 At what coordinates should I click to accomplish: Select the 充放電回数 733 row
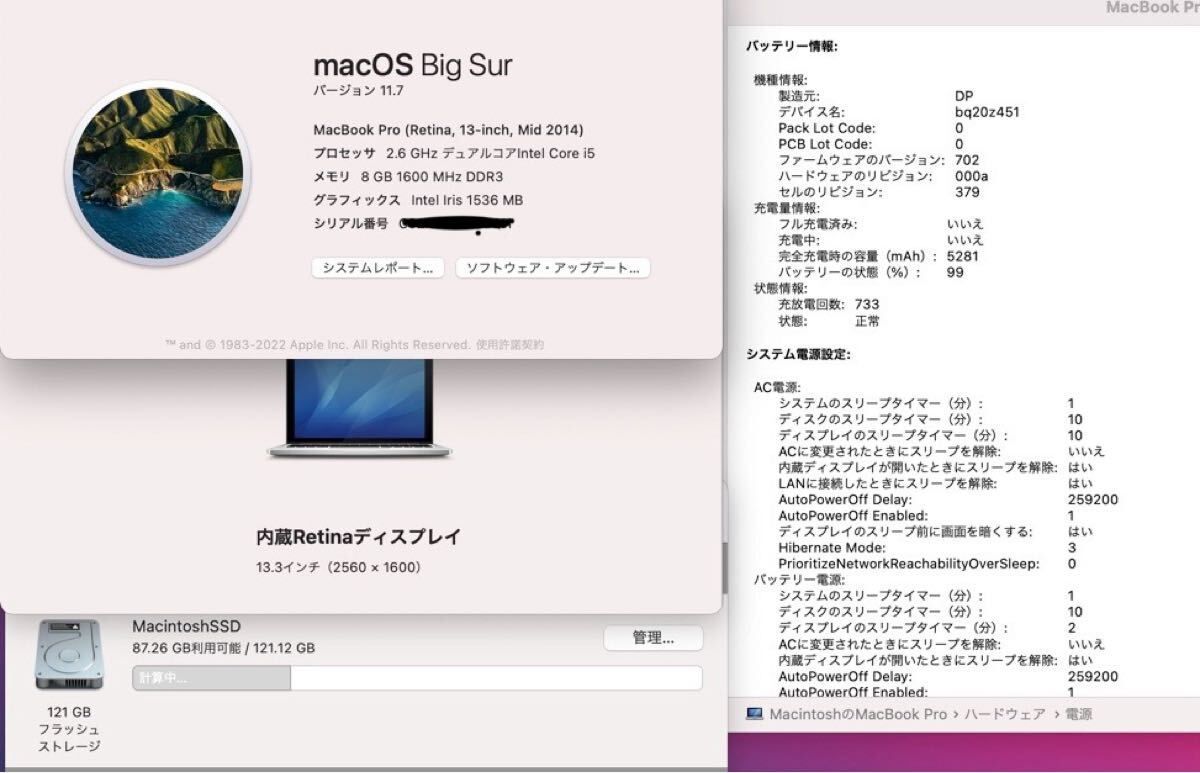pos(829,304)
